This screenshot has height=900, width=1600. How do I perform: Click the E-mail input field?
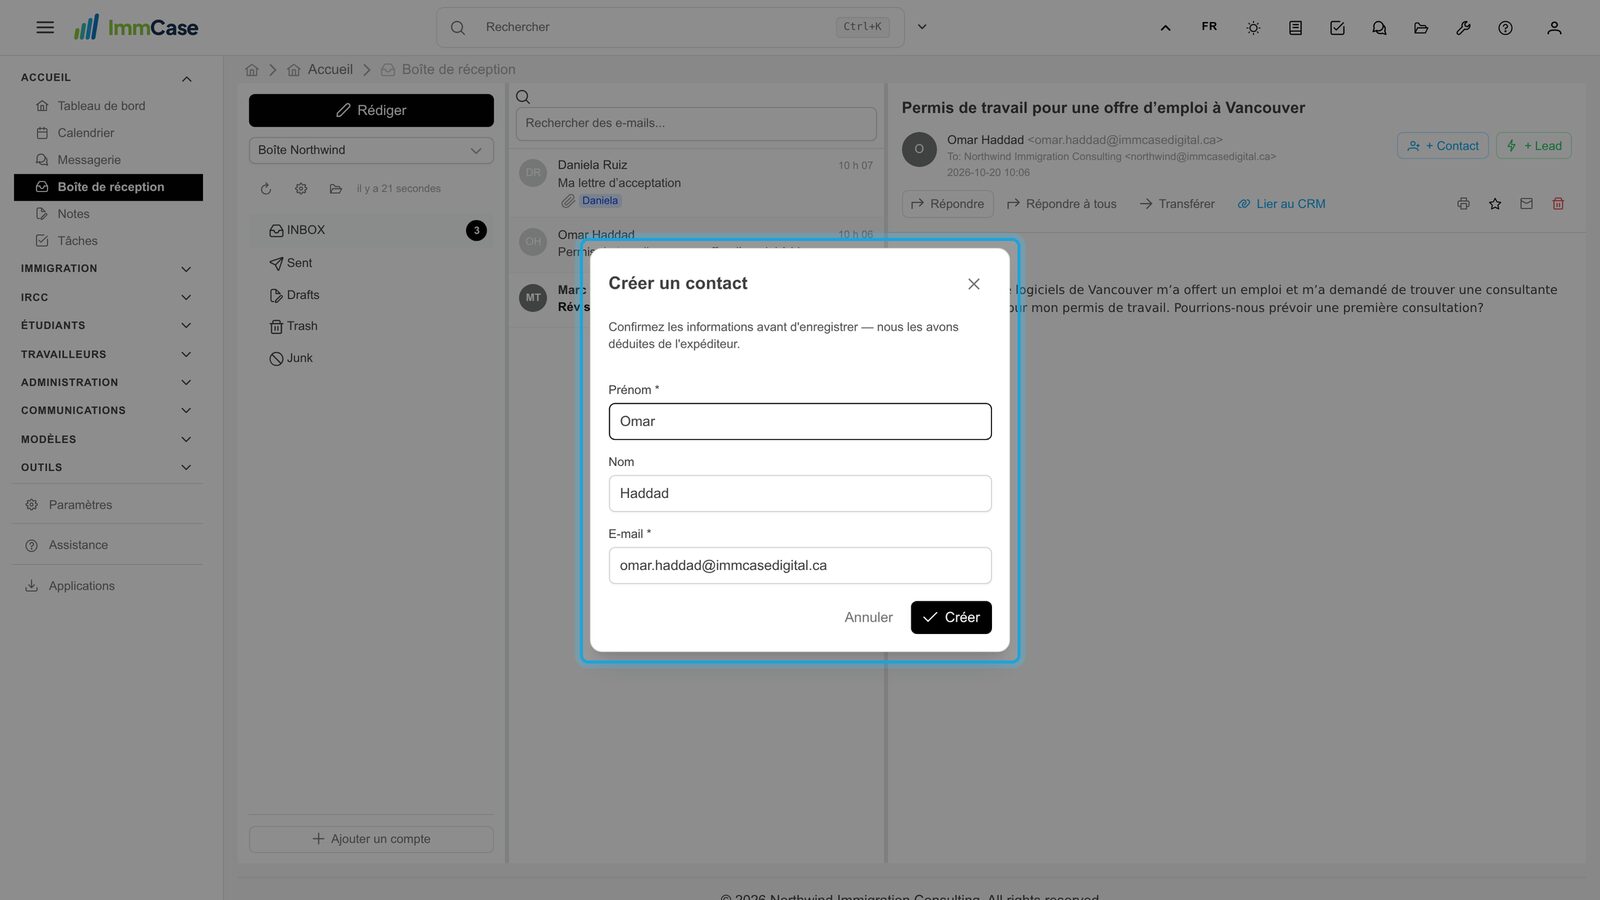[800, 565]
